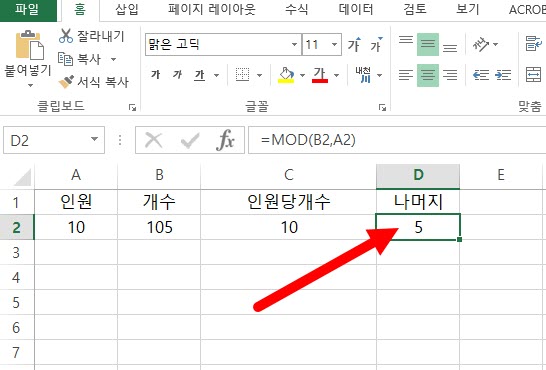Click the wrap text icon
Viewport: 546px width, 370px height.
tap(533, 44)
